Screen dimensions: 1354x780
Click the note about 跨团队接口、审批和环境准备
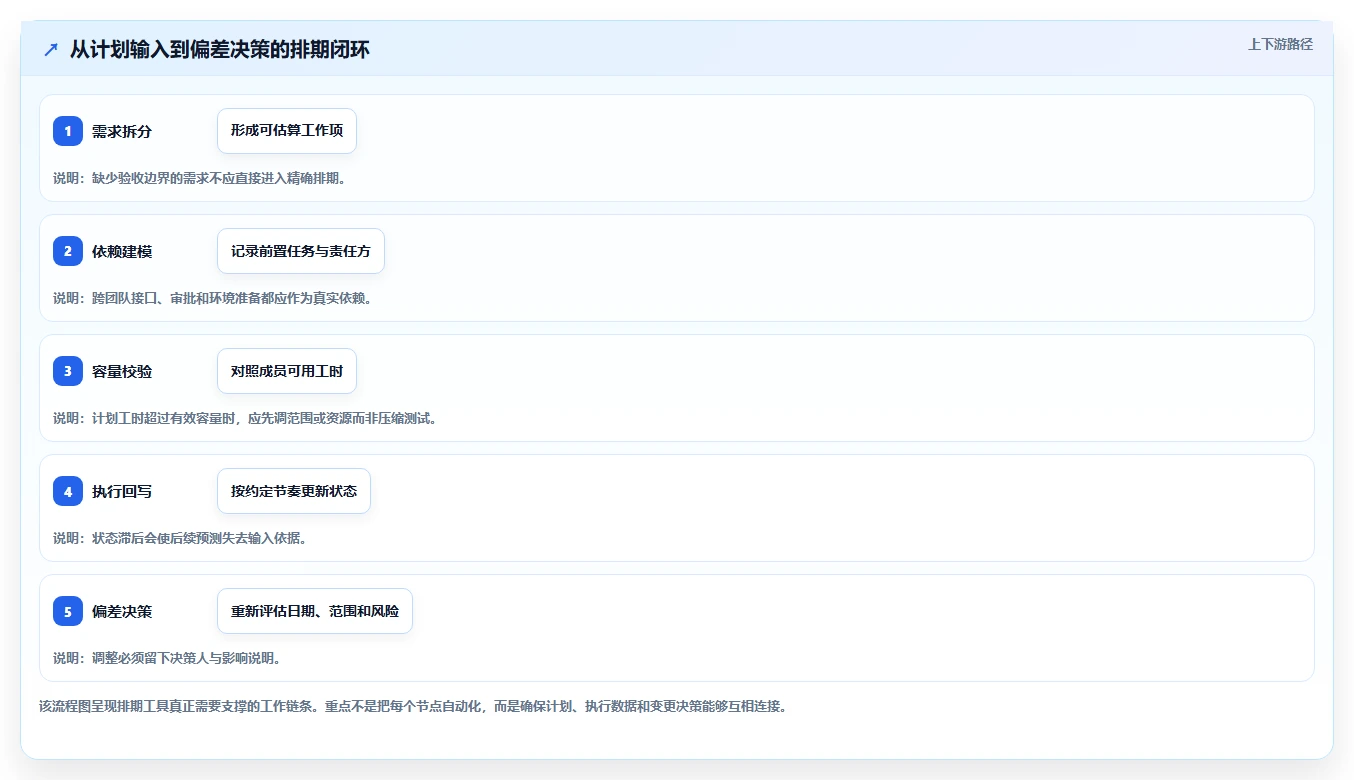(x=213, y=298)
